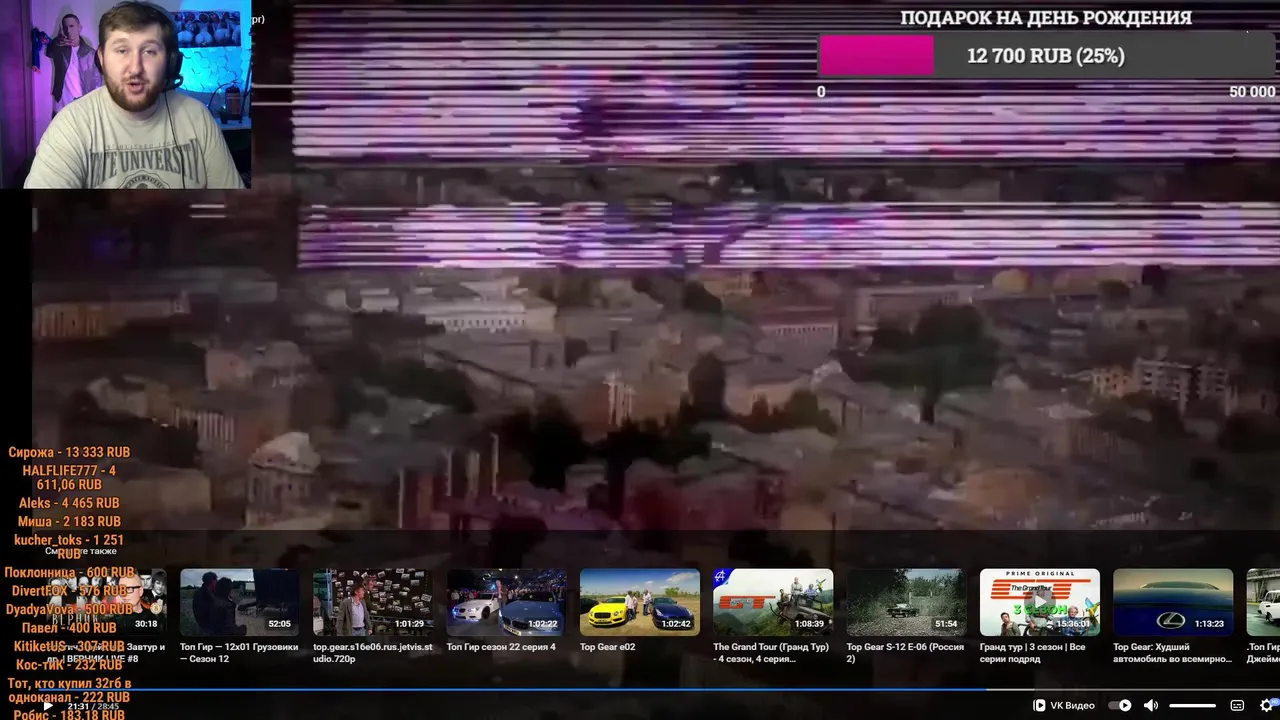The height and width of the screenshot is (720, 1280).
Task: Click donor entry 'Миша - 2 183 RUB'
Action: coord(69,522)
